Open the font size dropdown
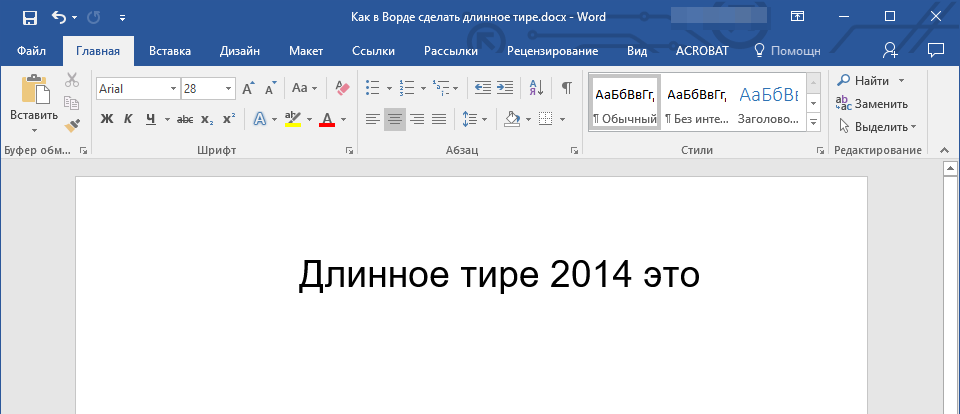The height and width of the screenshot is (414, 960). (229, 88)
